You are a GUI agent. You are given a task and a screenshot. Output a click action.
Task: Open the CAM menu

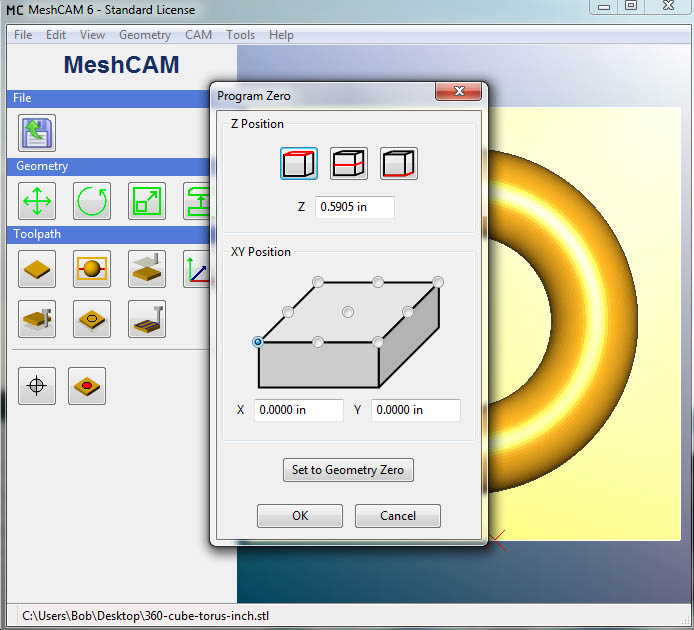198,35
